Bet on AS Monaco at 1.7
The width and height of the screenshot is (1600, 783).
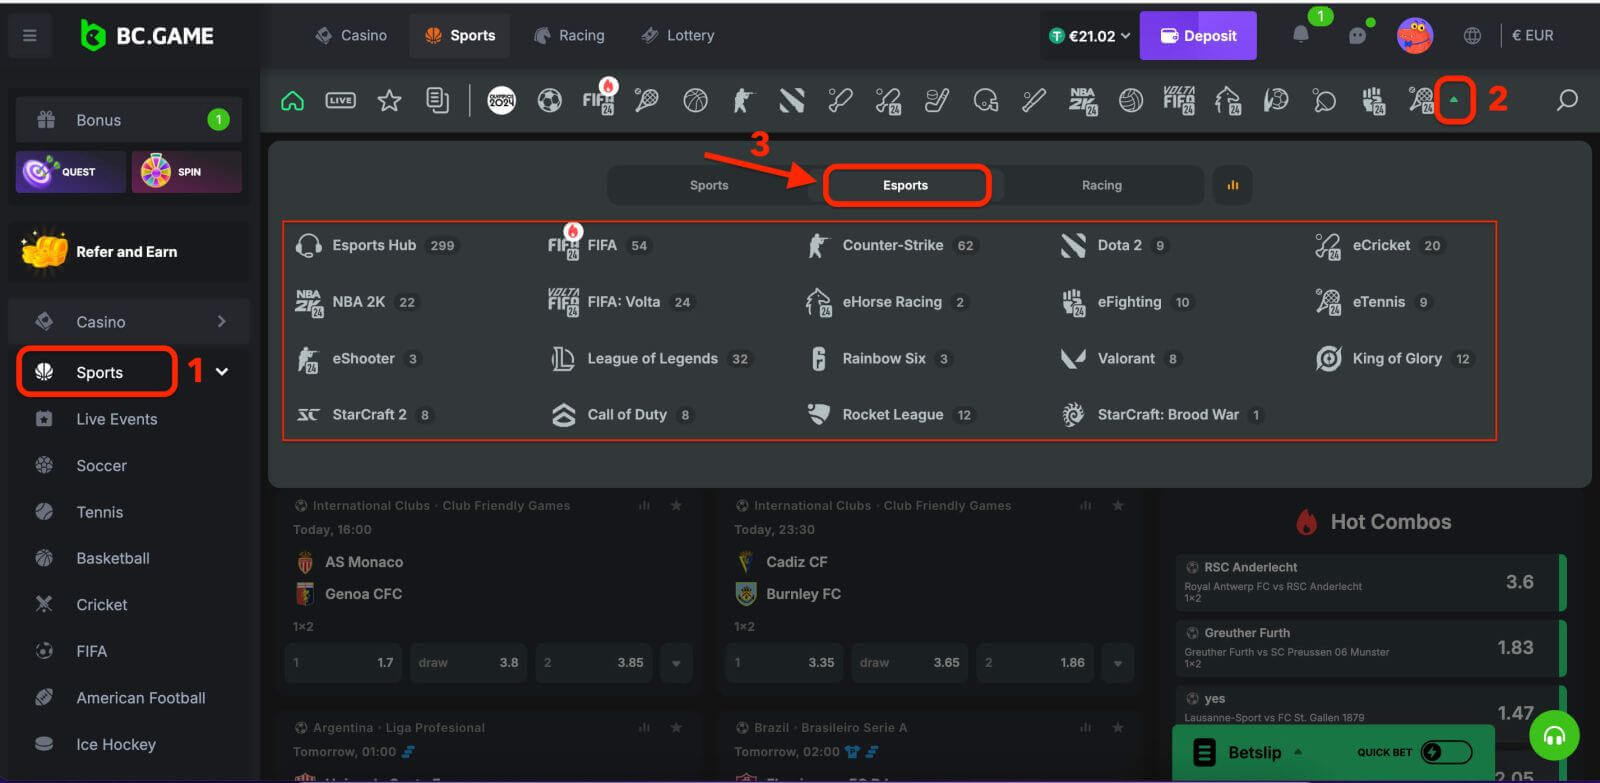344,663
